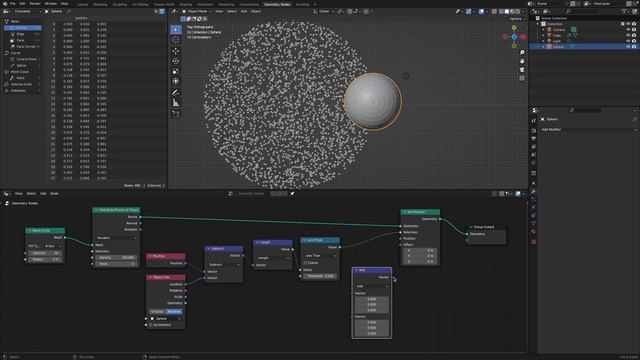Select the Move tool in viewport toolbar
Image resolution: width=640 pixels, height=360 pixels.
click(176, 51)
